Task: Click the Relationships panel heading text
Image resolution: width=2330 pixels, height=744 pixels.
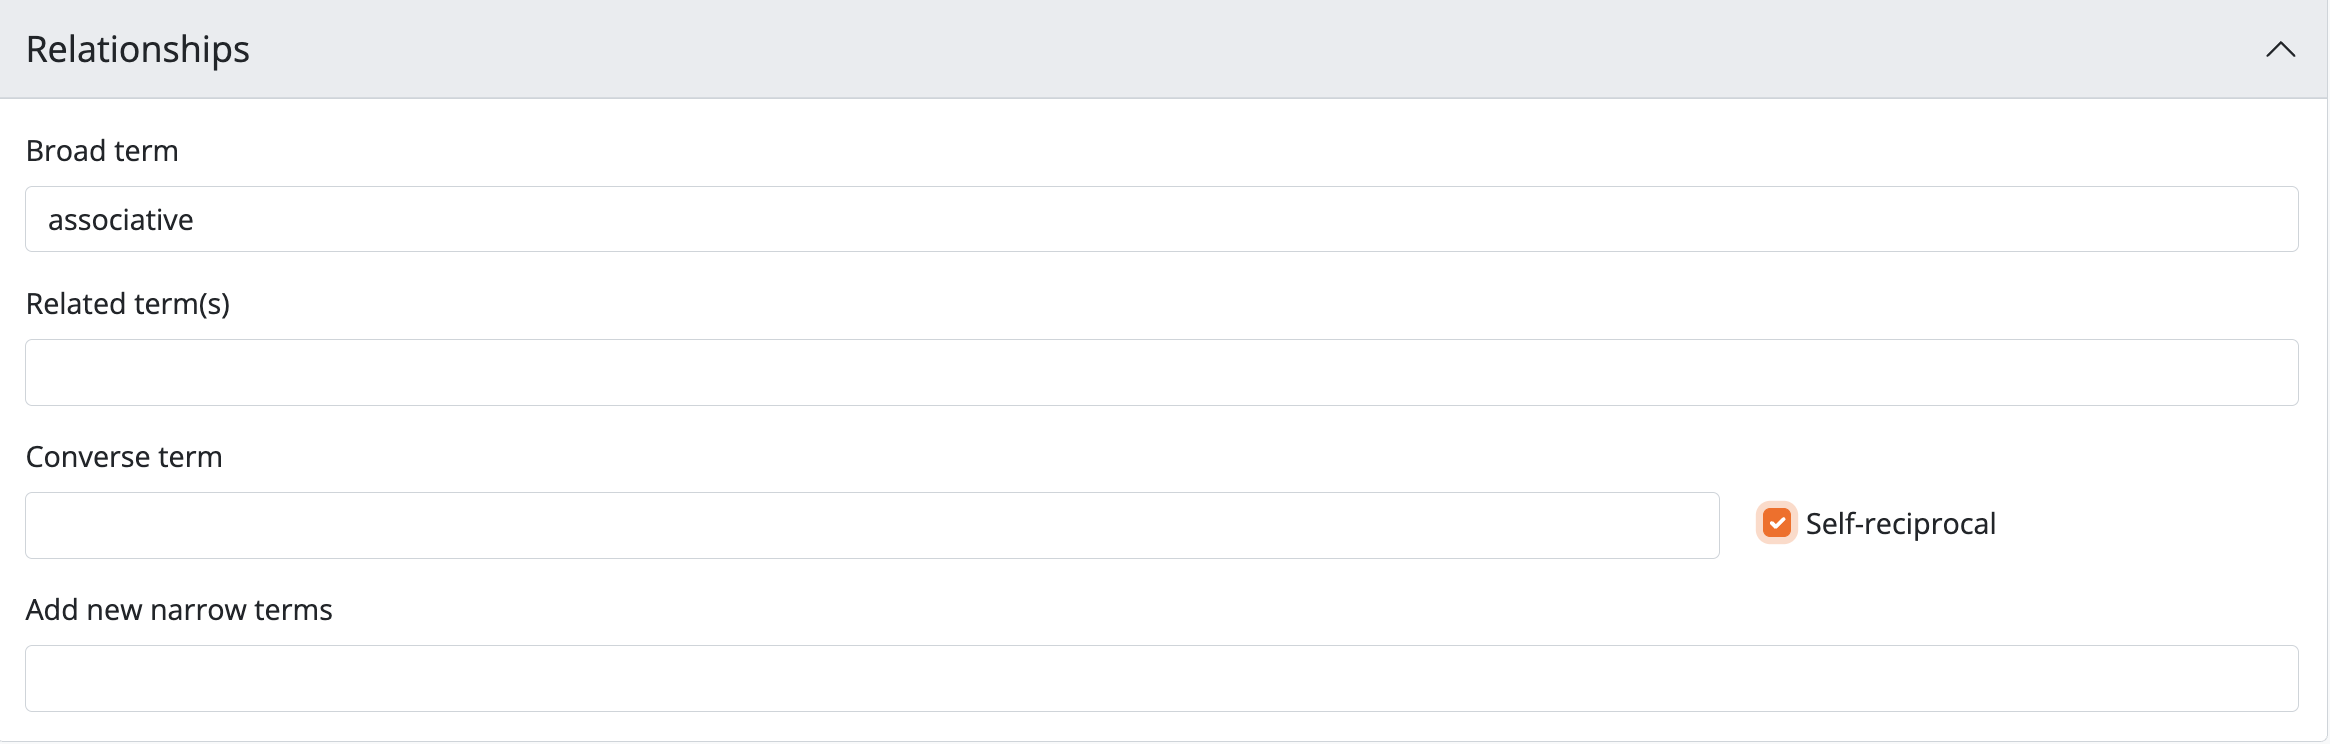Action: click(x=138, y=50)
